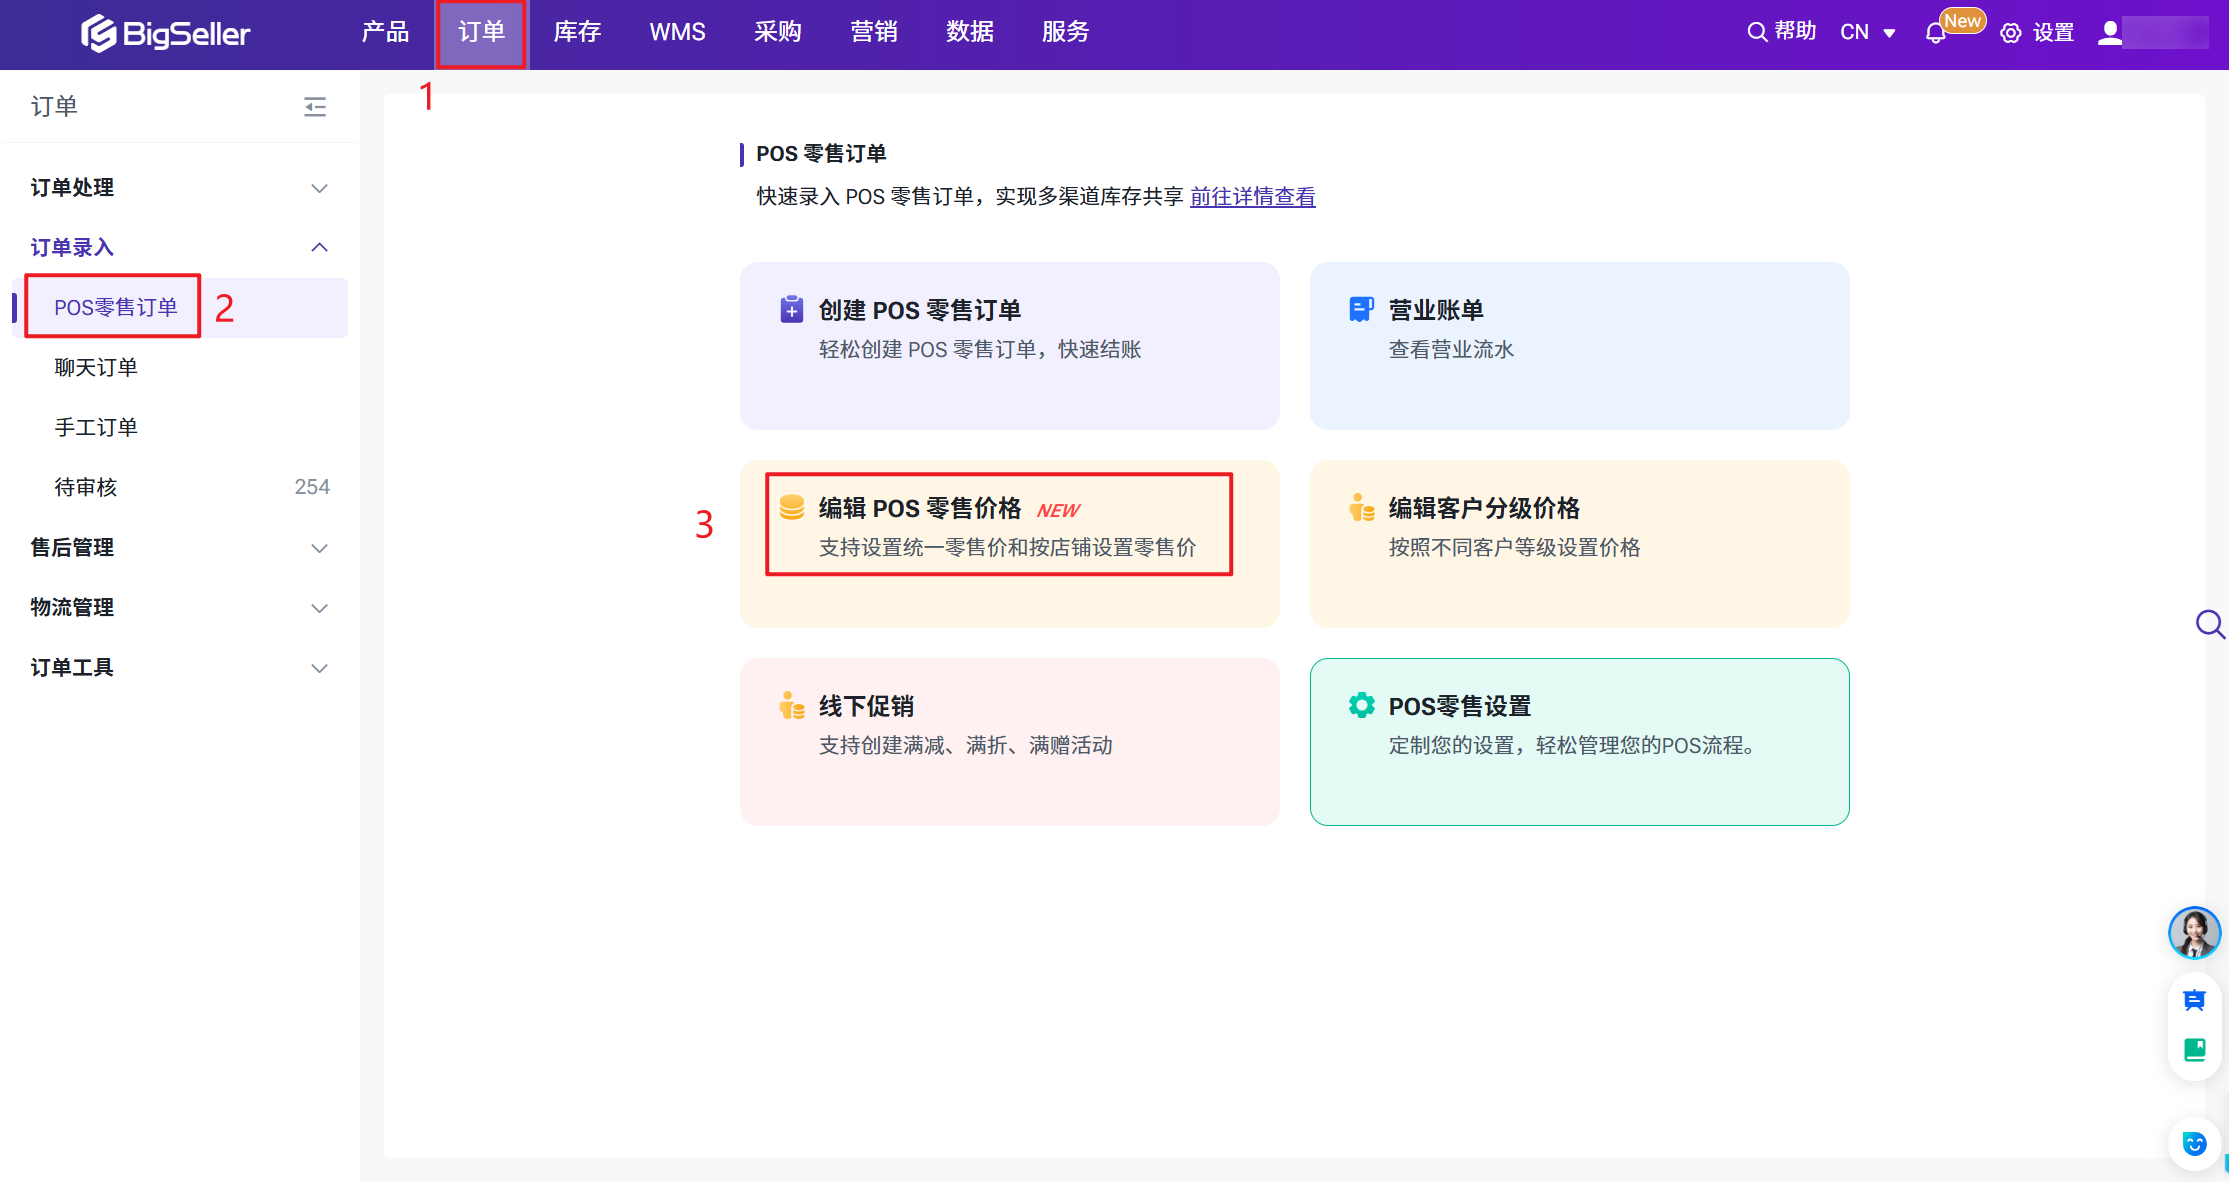Expand the 订单处理 section

(x=319, y=188)
